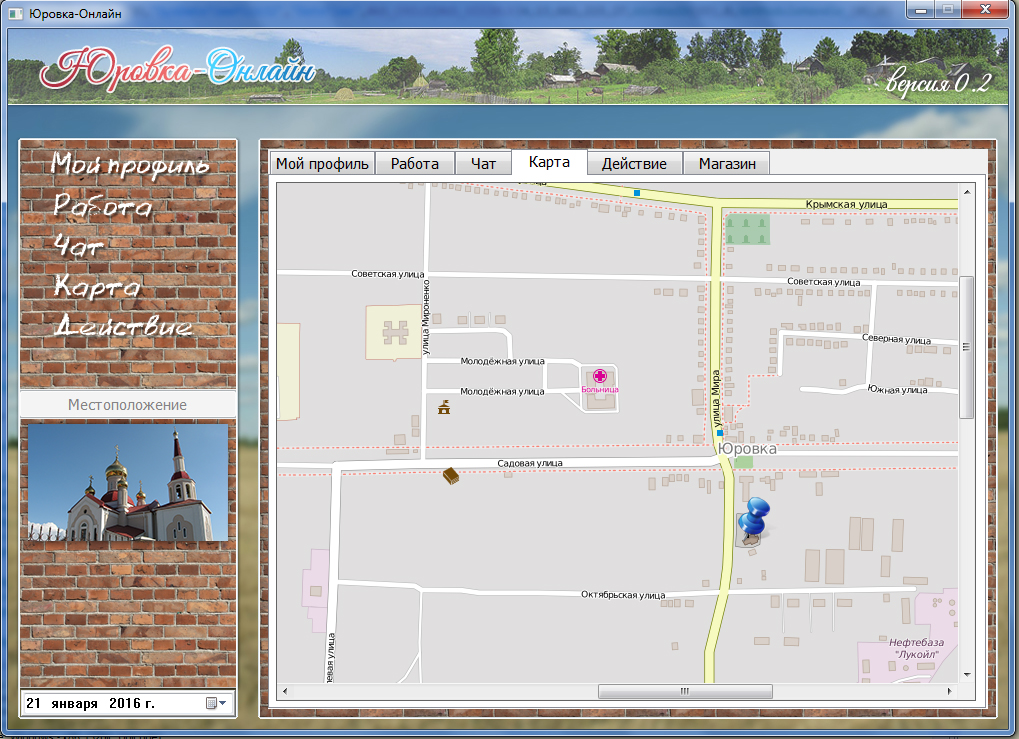Click the brown monument icon below Молодёжная улица
The width and height of the screenshot is (1019, 739).
click(x=443, y=406)
